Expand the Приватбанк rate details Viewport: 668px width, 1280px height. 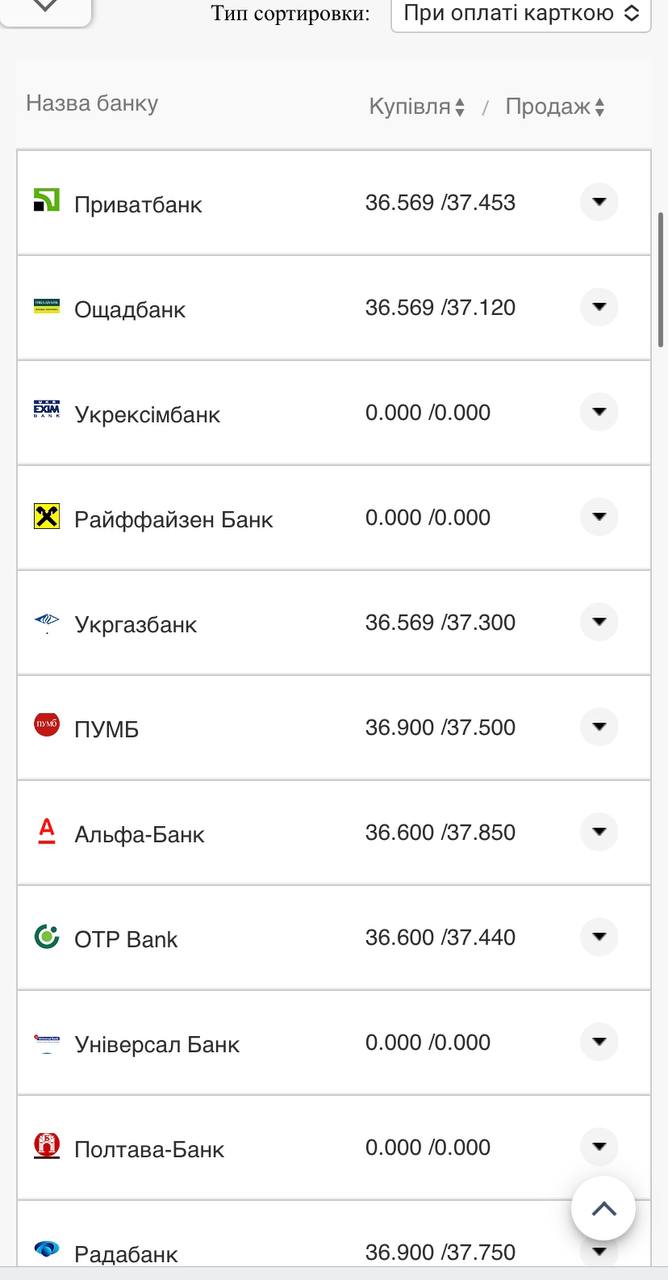coord(599,202)
